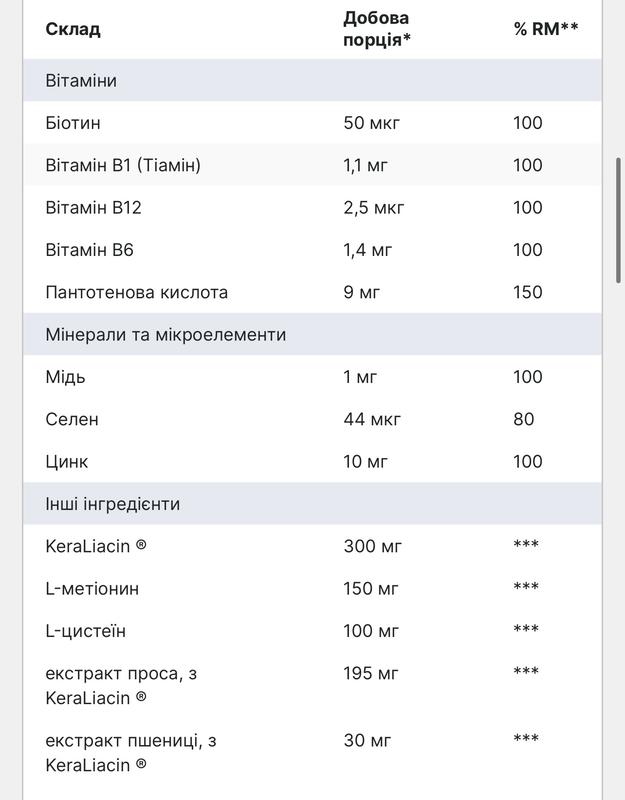625x800 pixels.
Task: Select the "Селен" ingredient name
Action: [72, 419]
